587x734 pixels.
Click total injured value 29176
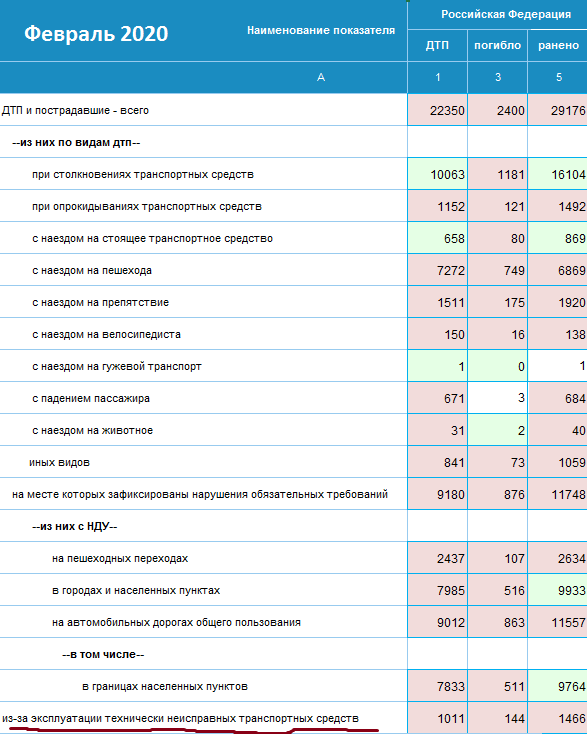568,110
